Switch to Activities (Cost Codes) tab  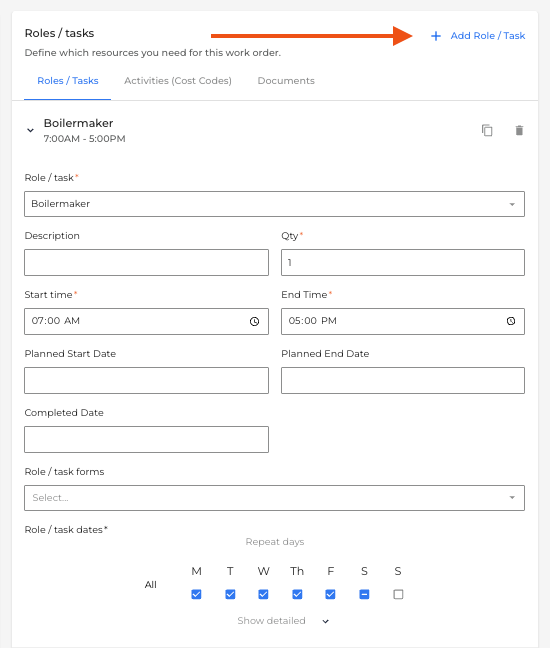[178, 81]
